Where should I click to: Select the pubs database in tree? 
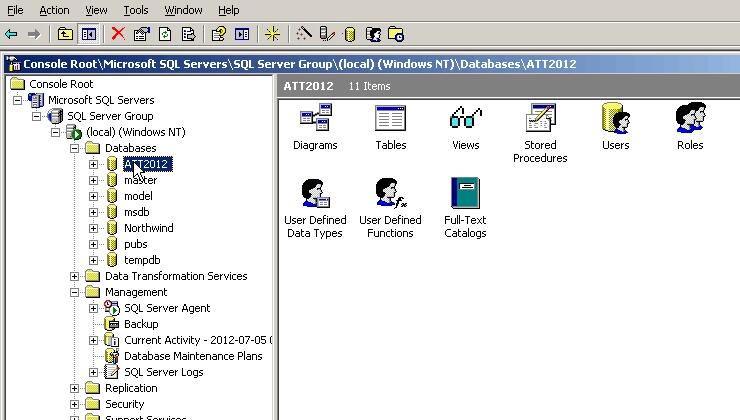pyautogui.click(x=135, y=244)
